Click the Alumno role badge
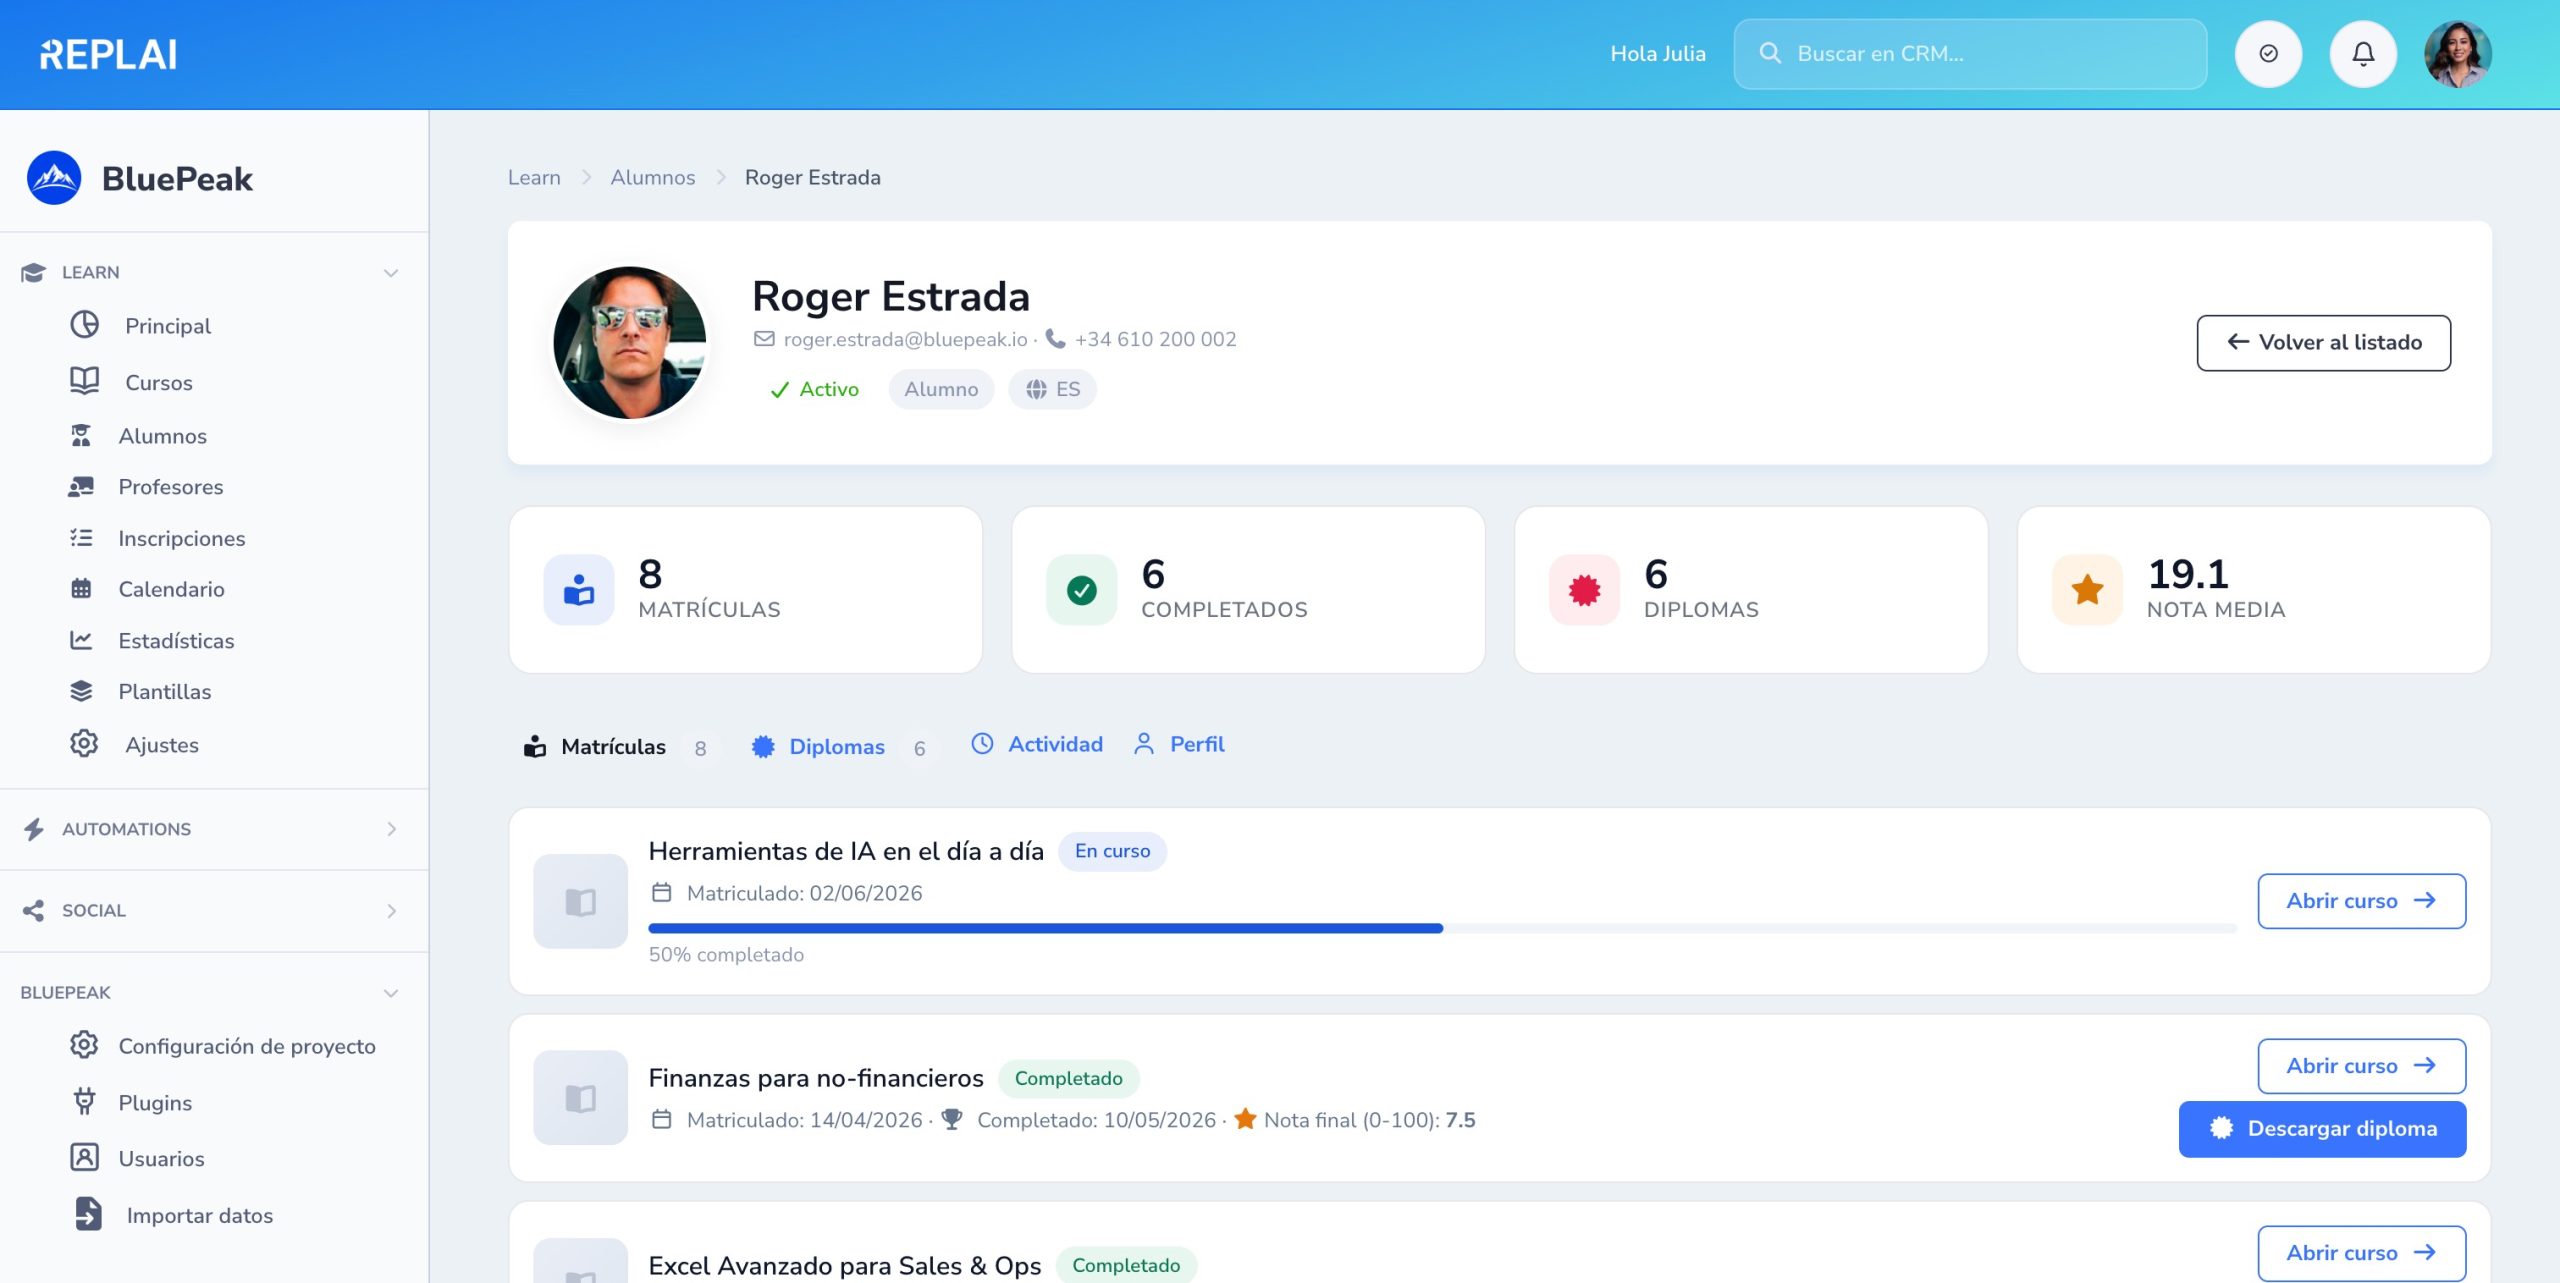Image resolution: width=2560 pixels, height=1283 pixels. pos(941,389)
